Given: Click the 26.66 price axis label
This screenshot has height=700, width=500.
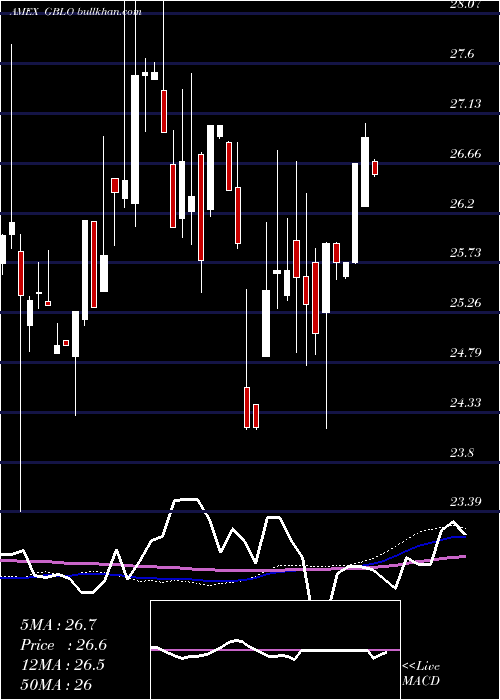Looking at the screenshot, I should pos(466,154).
